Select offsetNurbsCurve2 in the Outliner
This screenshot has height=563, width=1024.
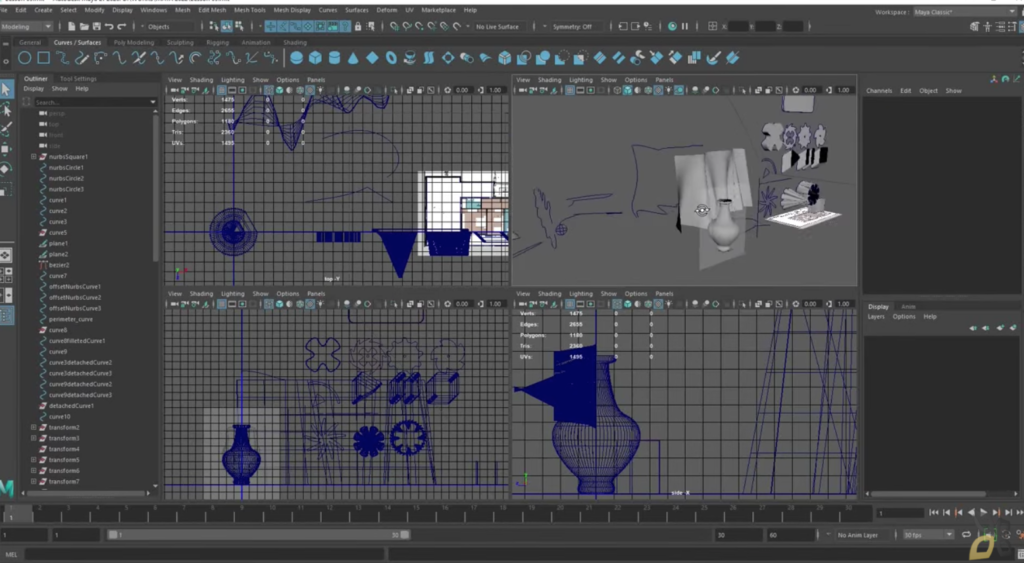(x=74, y=297)
